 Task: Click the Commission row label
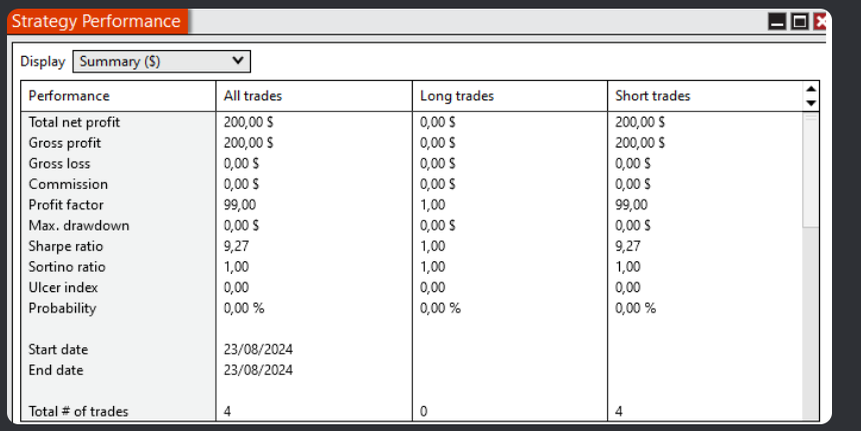coord(68,184)
